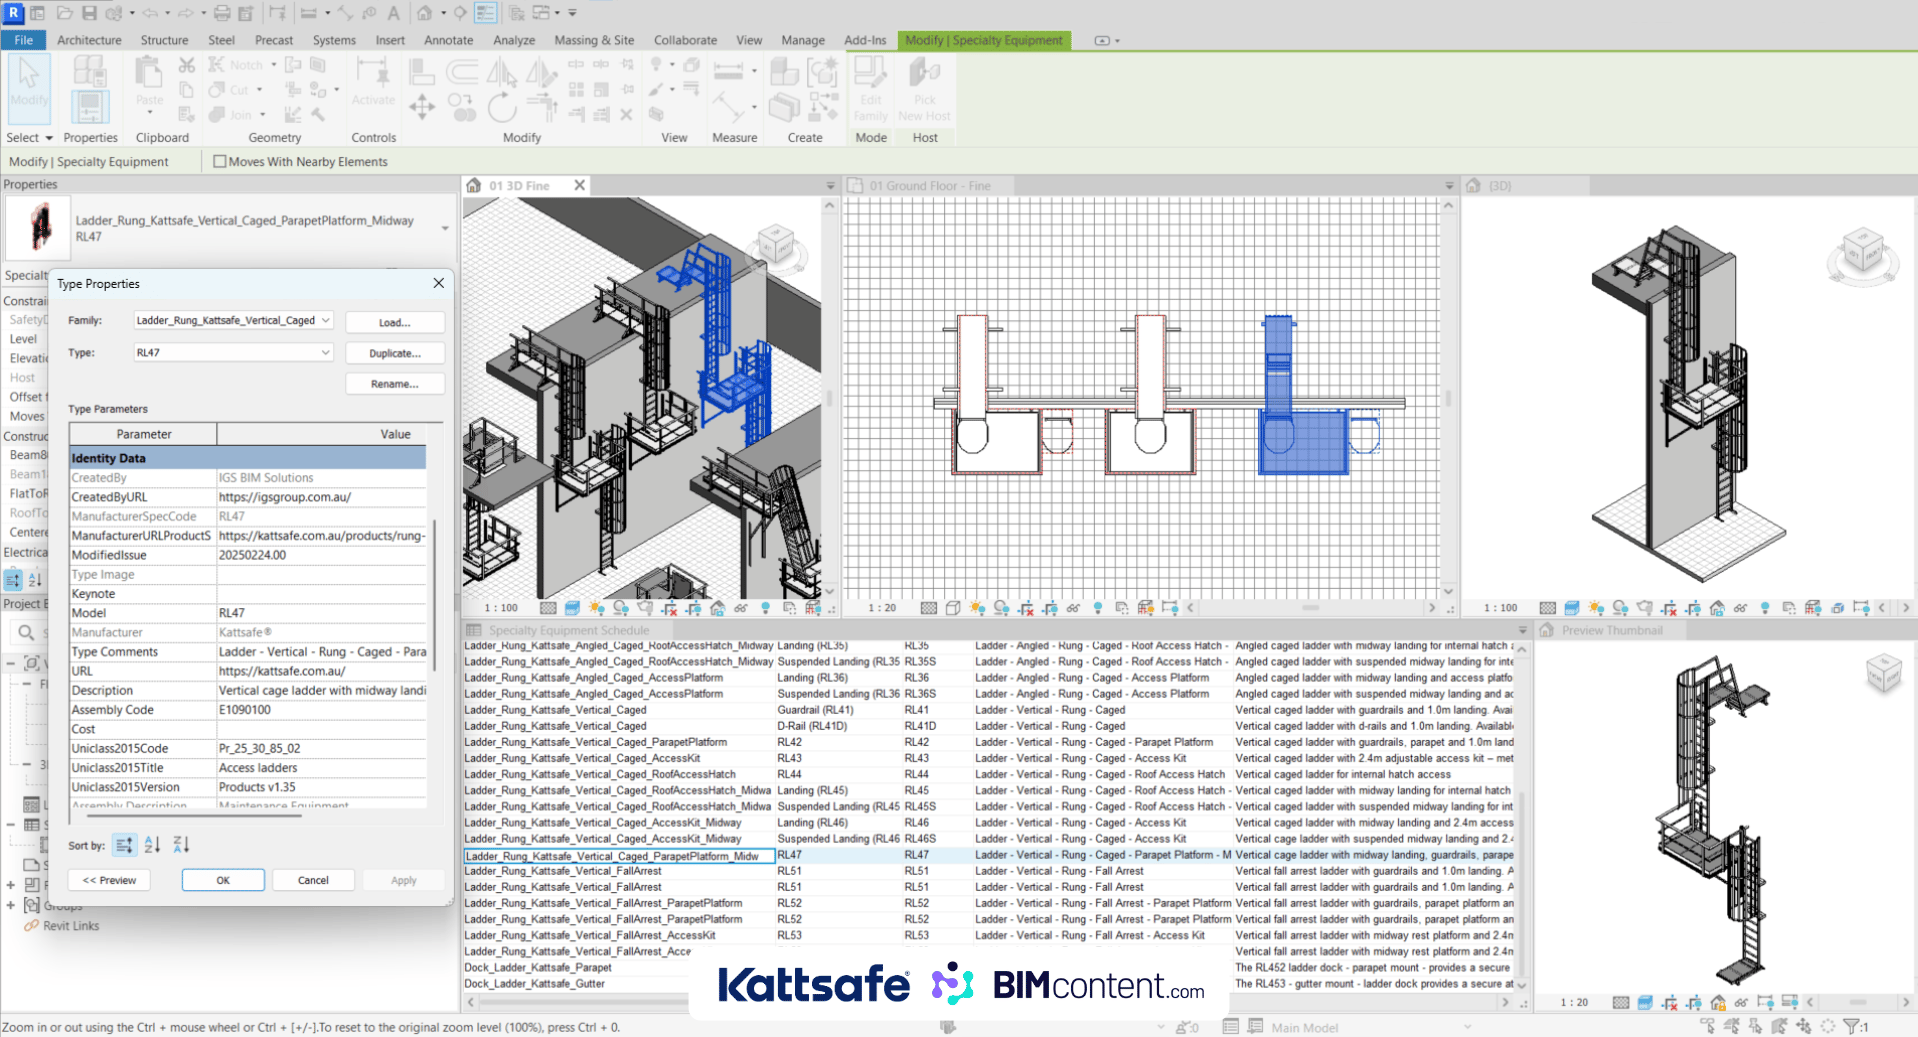
Task: Save the project with the floppy icon
Action: (89, 13)
